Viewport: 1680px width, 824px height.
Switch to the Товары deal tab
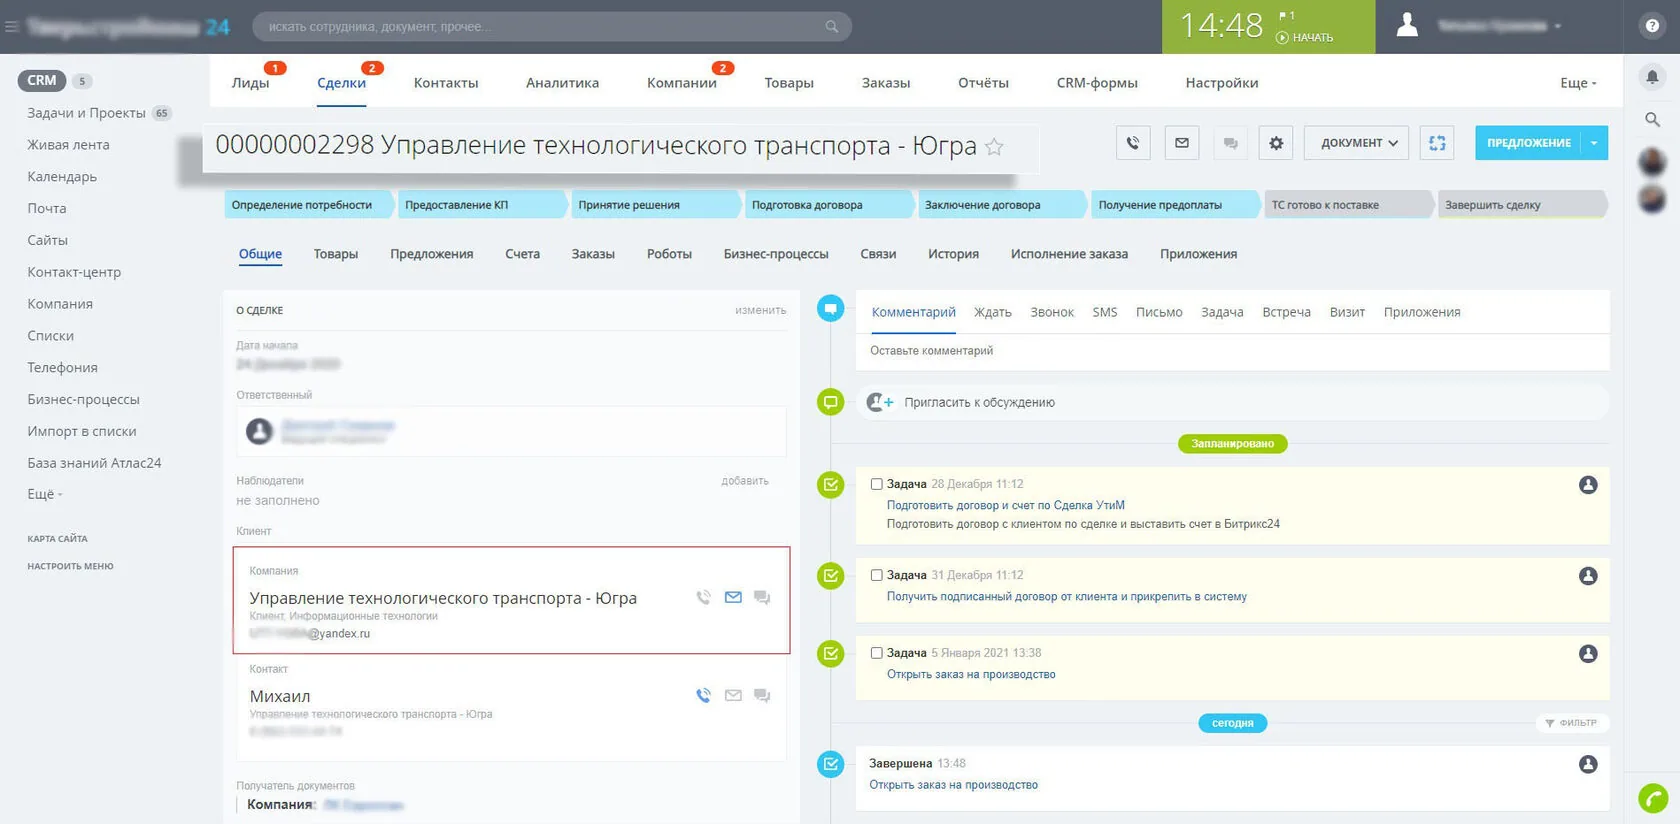point(336,254)
